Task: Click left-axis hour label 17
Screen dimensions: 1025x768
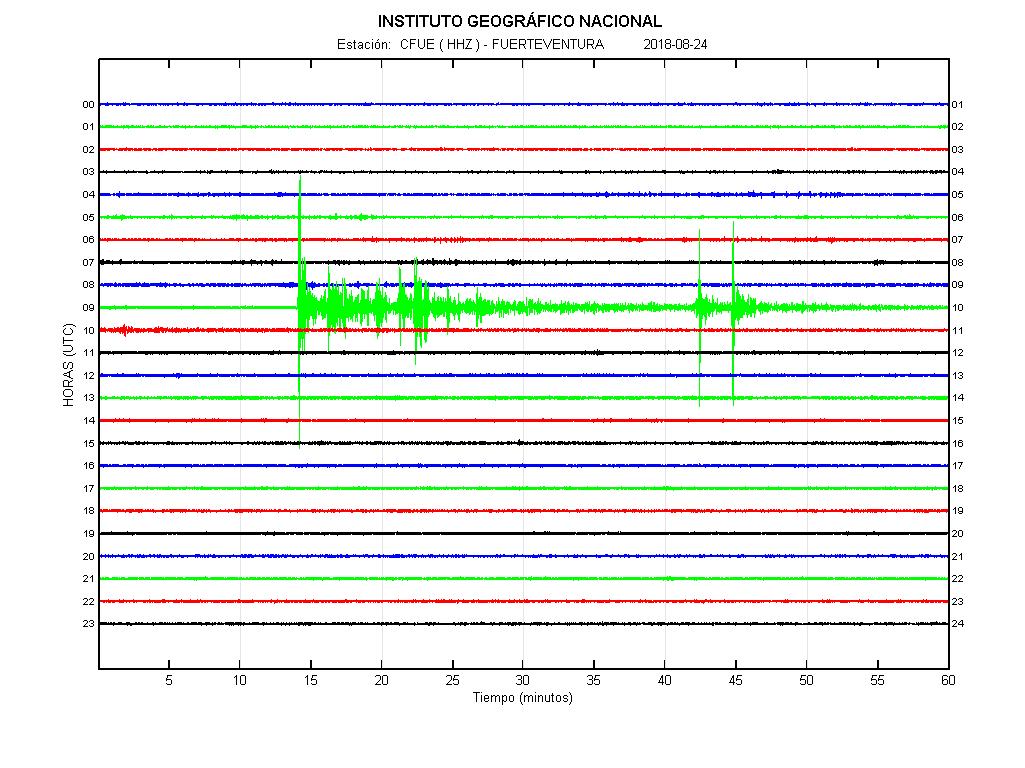Action: pos(88,489)
